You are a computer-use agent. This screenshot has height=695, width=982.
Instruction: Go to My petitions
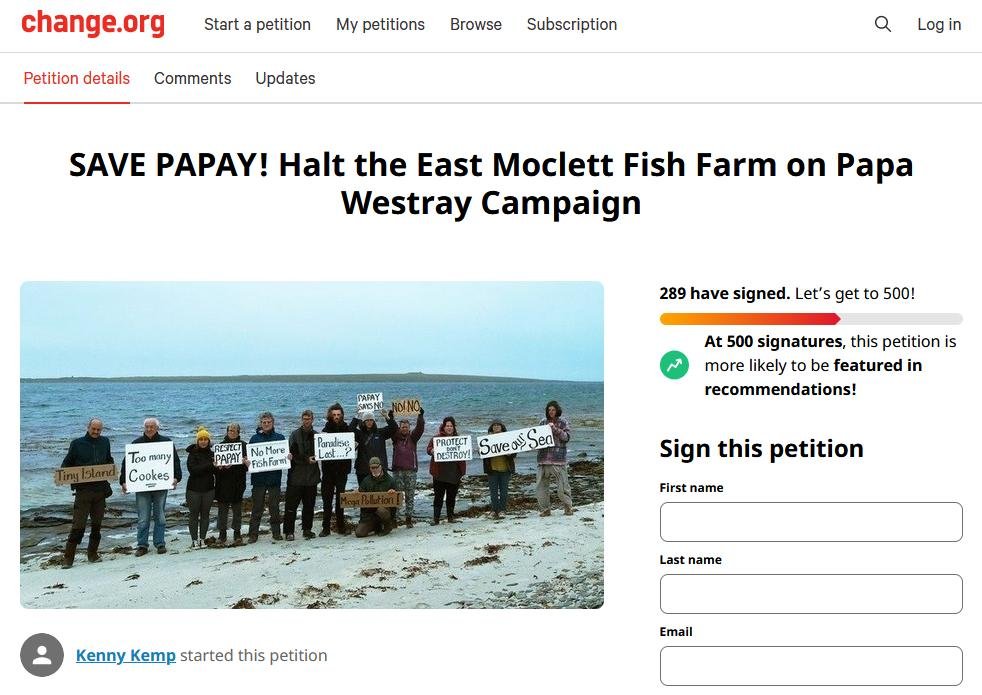(x=380, y=24)
